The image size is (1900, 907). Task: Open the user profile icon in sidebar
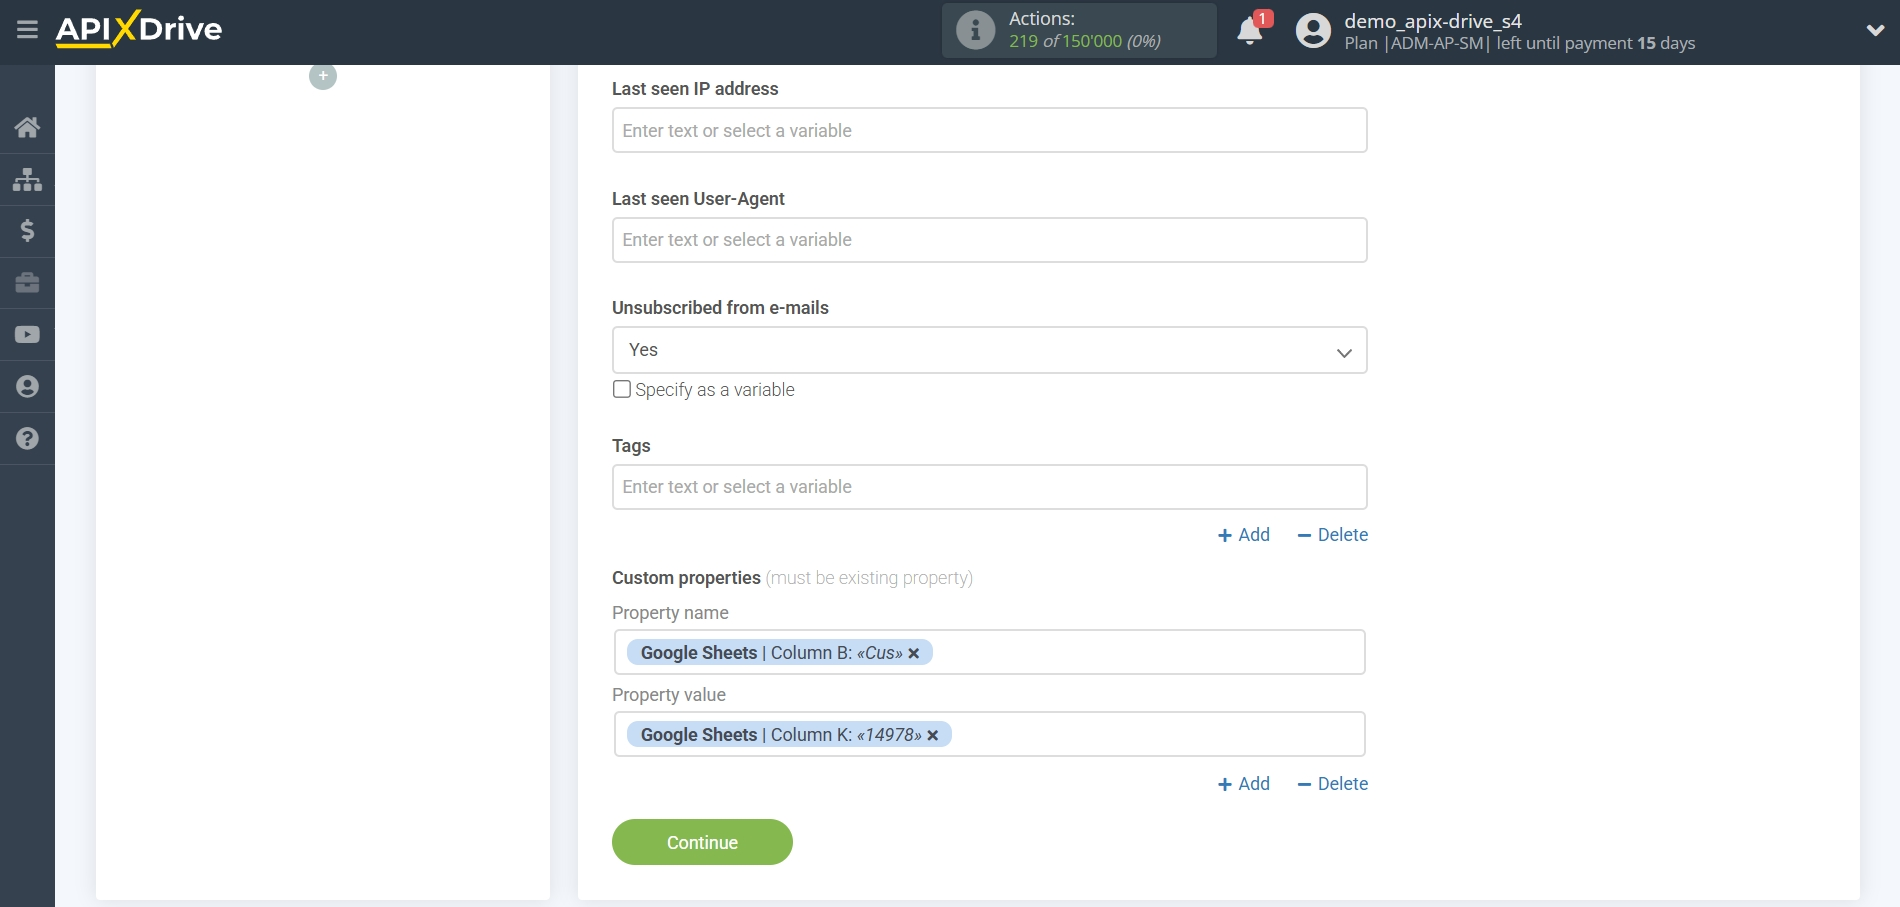(x=27, y=386)
